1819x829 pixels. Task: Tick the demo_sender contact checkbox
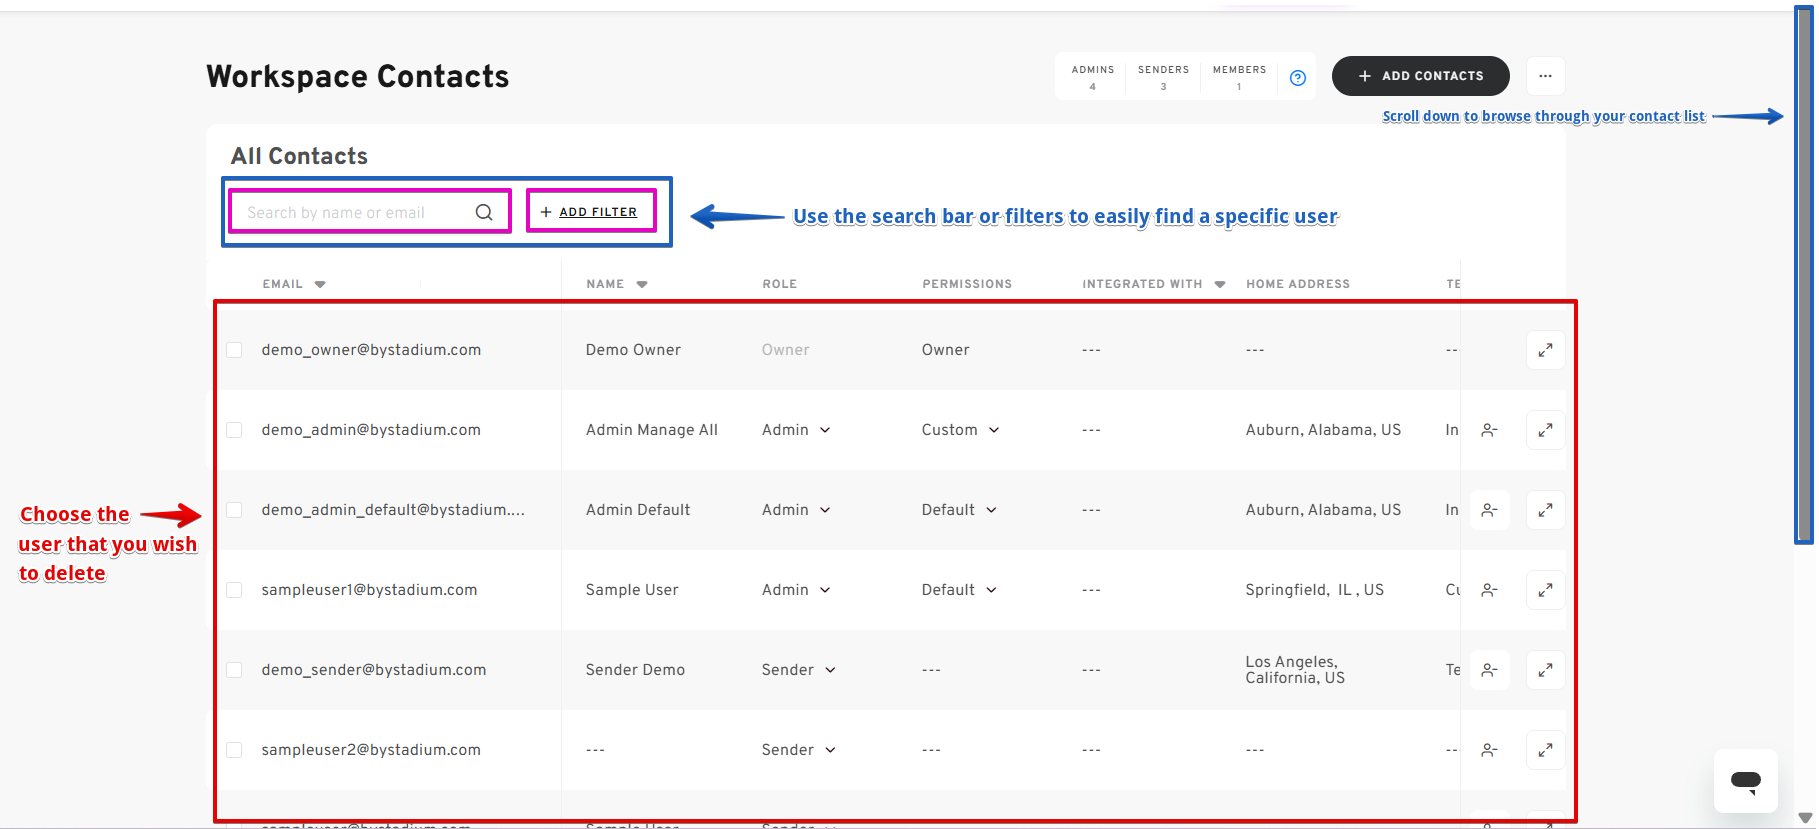234,670
